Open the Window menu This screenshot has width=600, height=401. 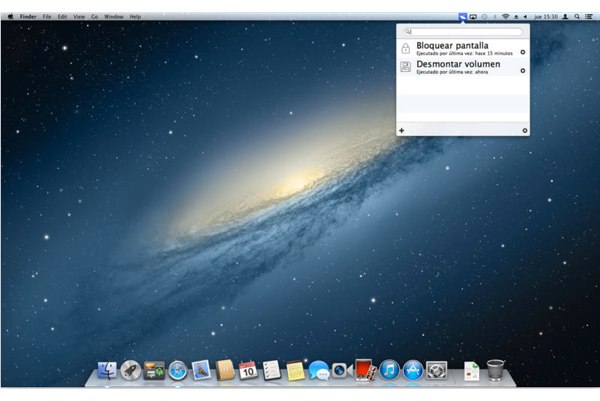[114, 16]
